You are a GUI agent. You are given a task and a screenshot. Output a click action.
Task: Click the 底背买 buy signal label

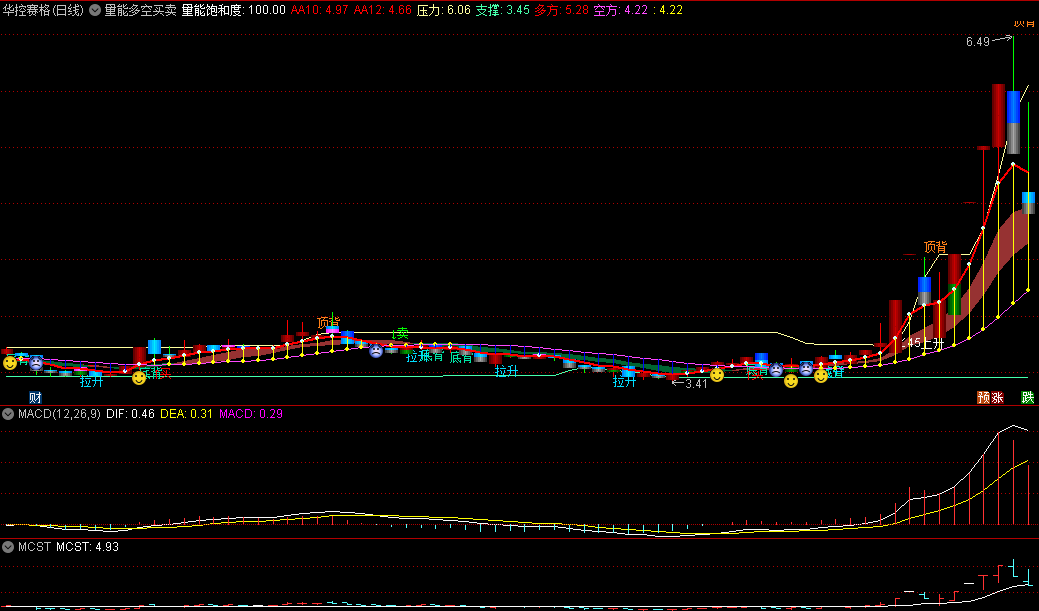click(156, 372)
